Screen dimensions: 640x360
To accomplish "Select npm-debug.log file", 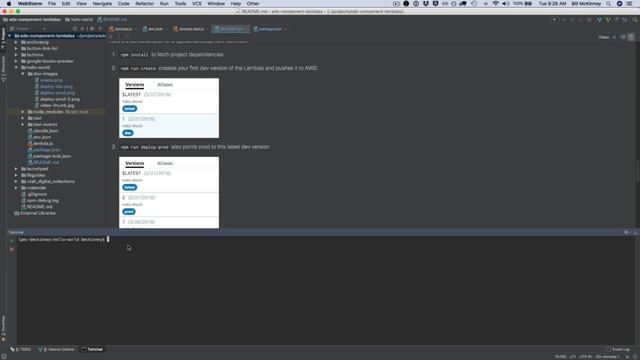I will 40,200.
